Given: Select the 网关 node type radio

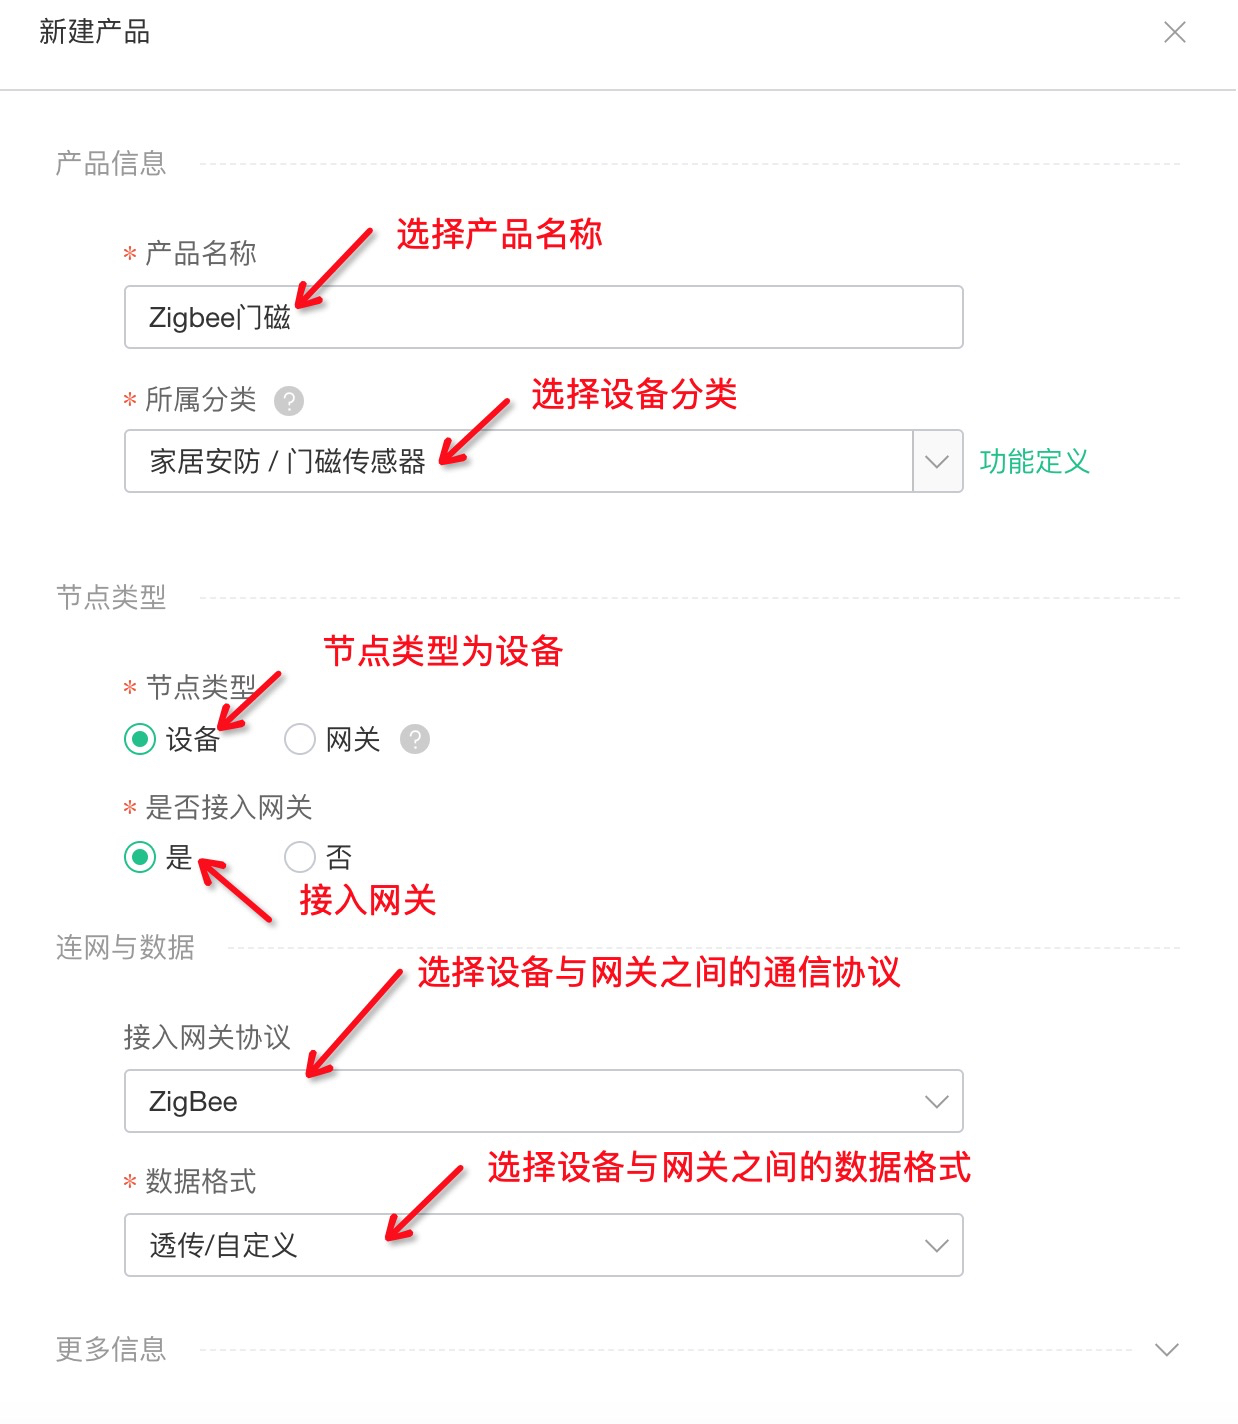Looking at the screenshot, I should pyautogui.click(x=300, y=739).
